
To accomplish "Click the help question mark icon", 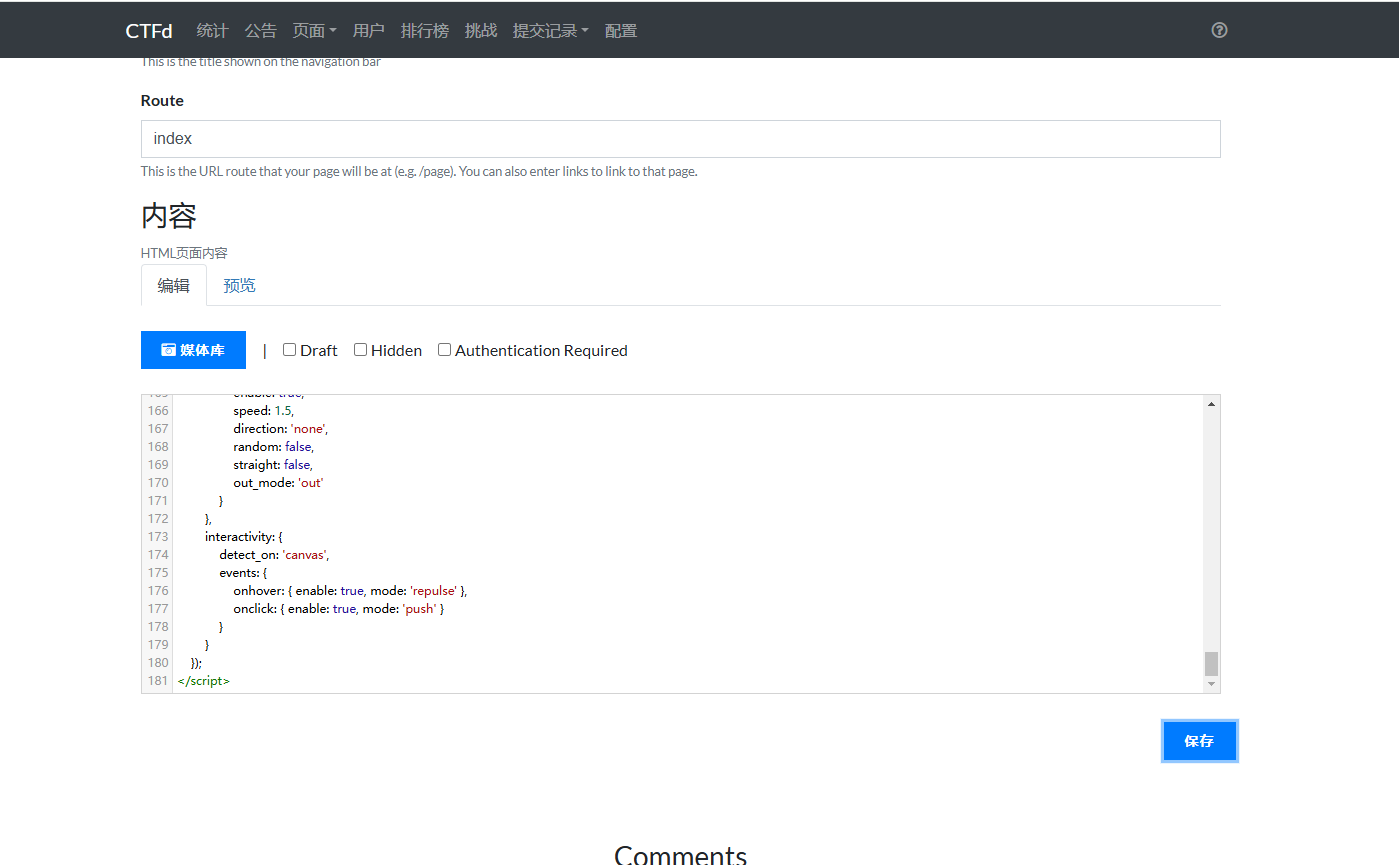I will pos(1219,30).
